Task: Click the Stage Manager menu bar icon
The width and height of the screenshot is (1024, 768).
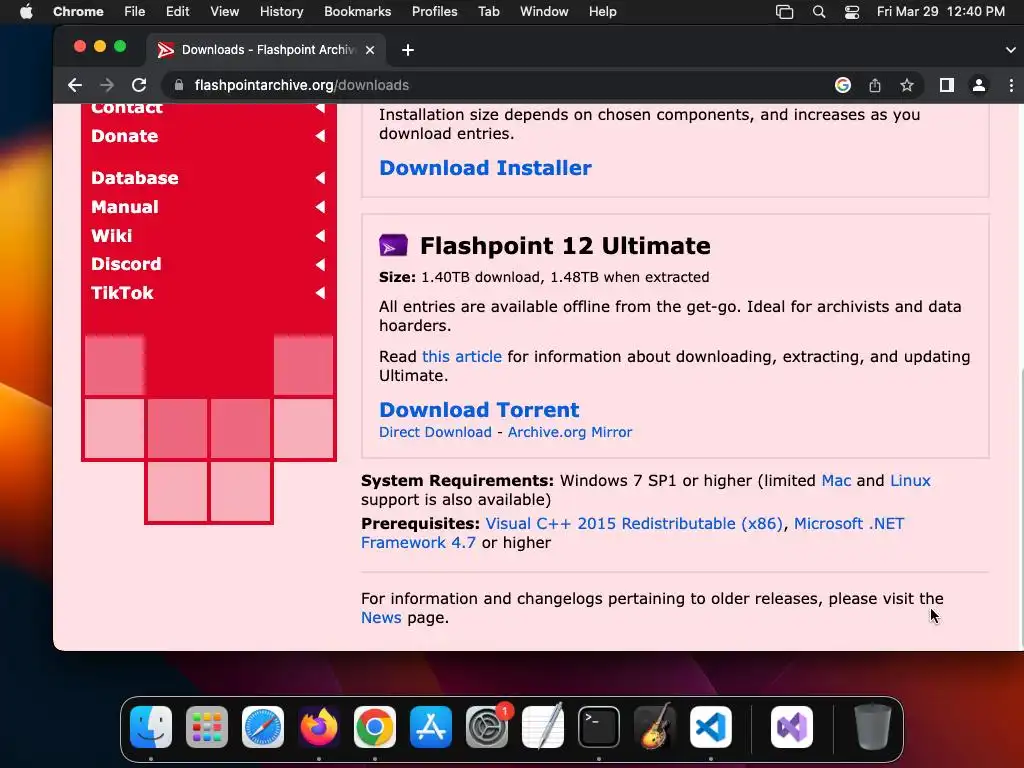Action: click(784, 12)
